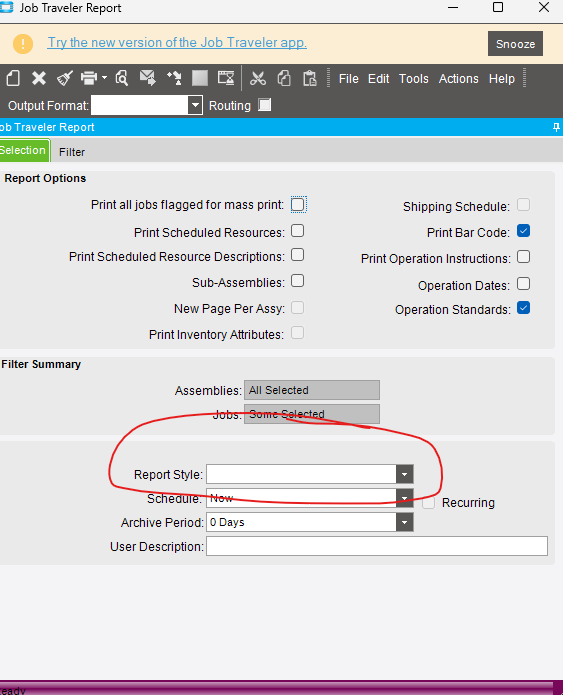Screen dimensions: 563x695
Task: Click the Snooze button
Action: coord(515,43)
